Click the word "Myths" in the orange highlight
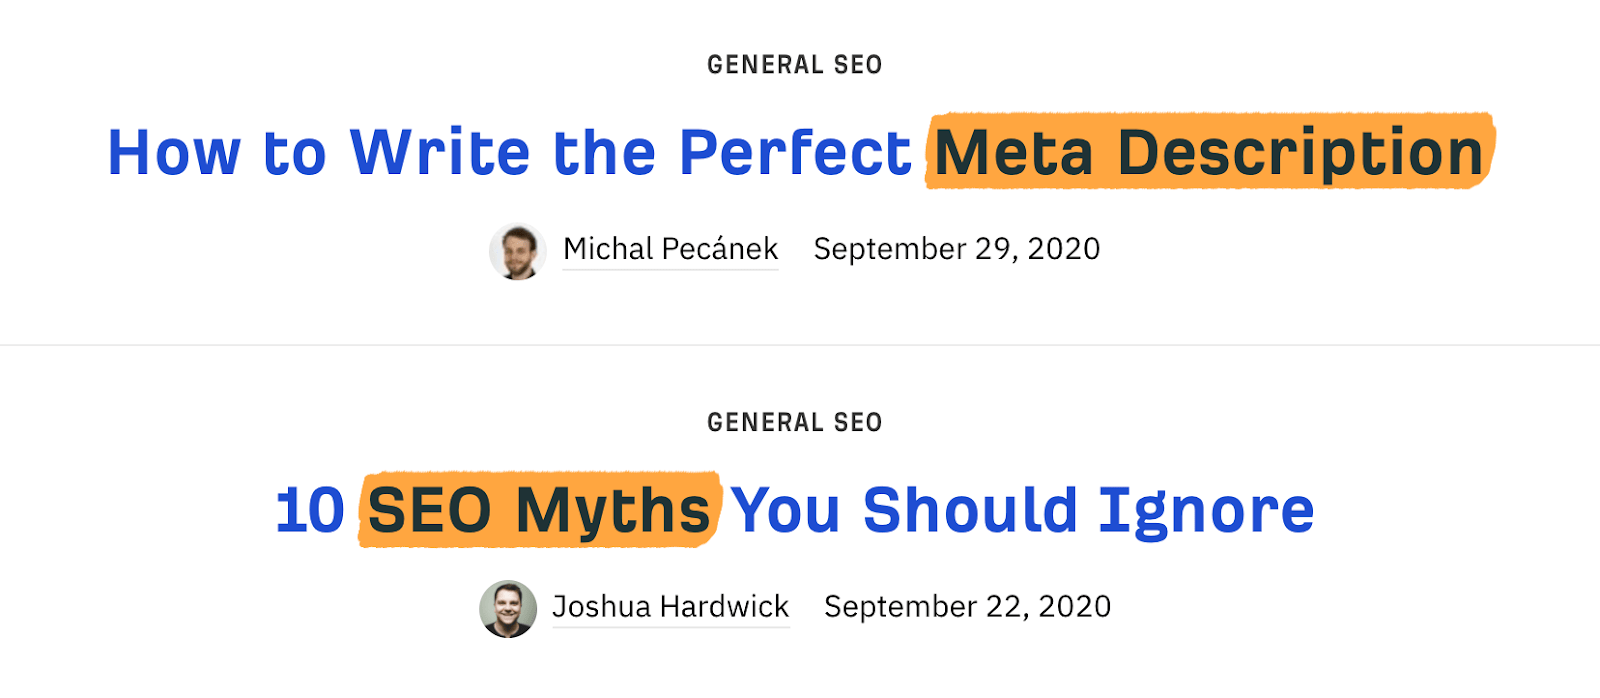Image resolution: width=1600 pixels, height=698 pixels. [612, 510]
